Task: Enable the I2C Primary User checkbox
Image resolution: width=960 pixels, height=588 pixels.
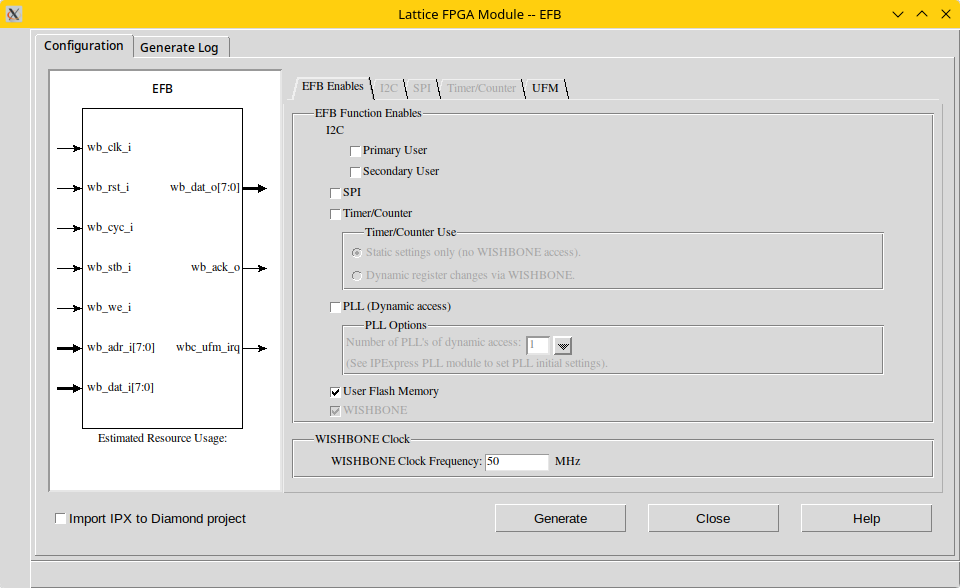Action: pyautogui.click(x=356, y=151)
